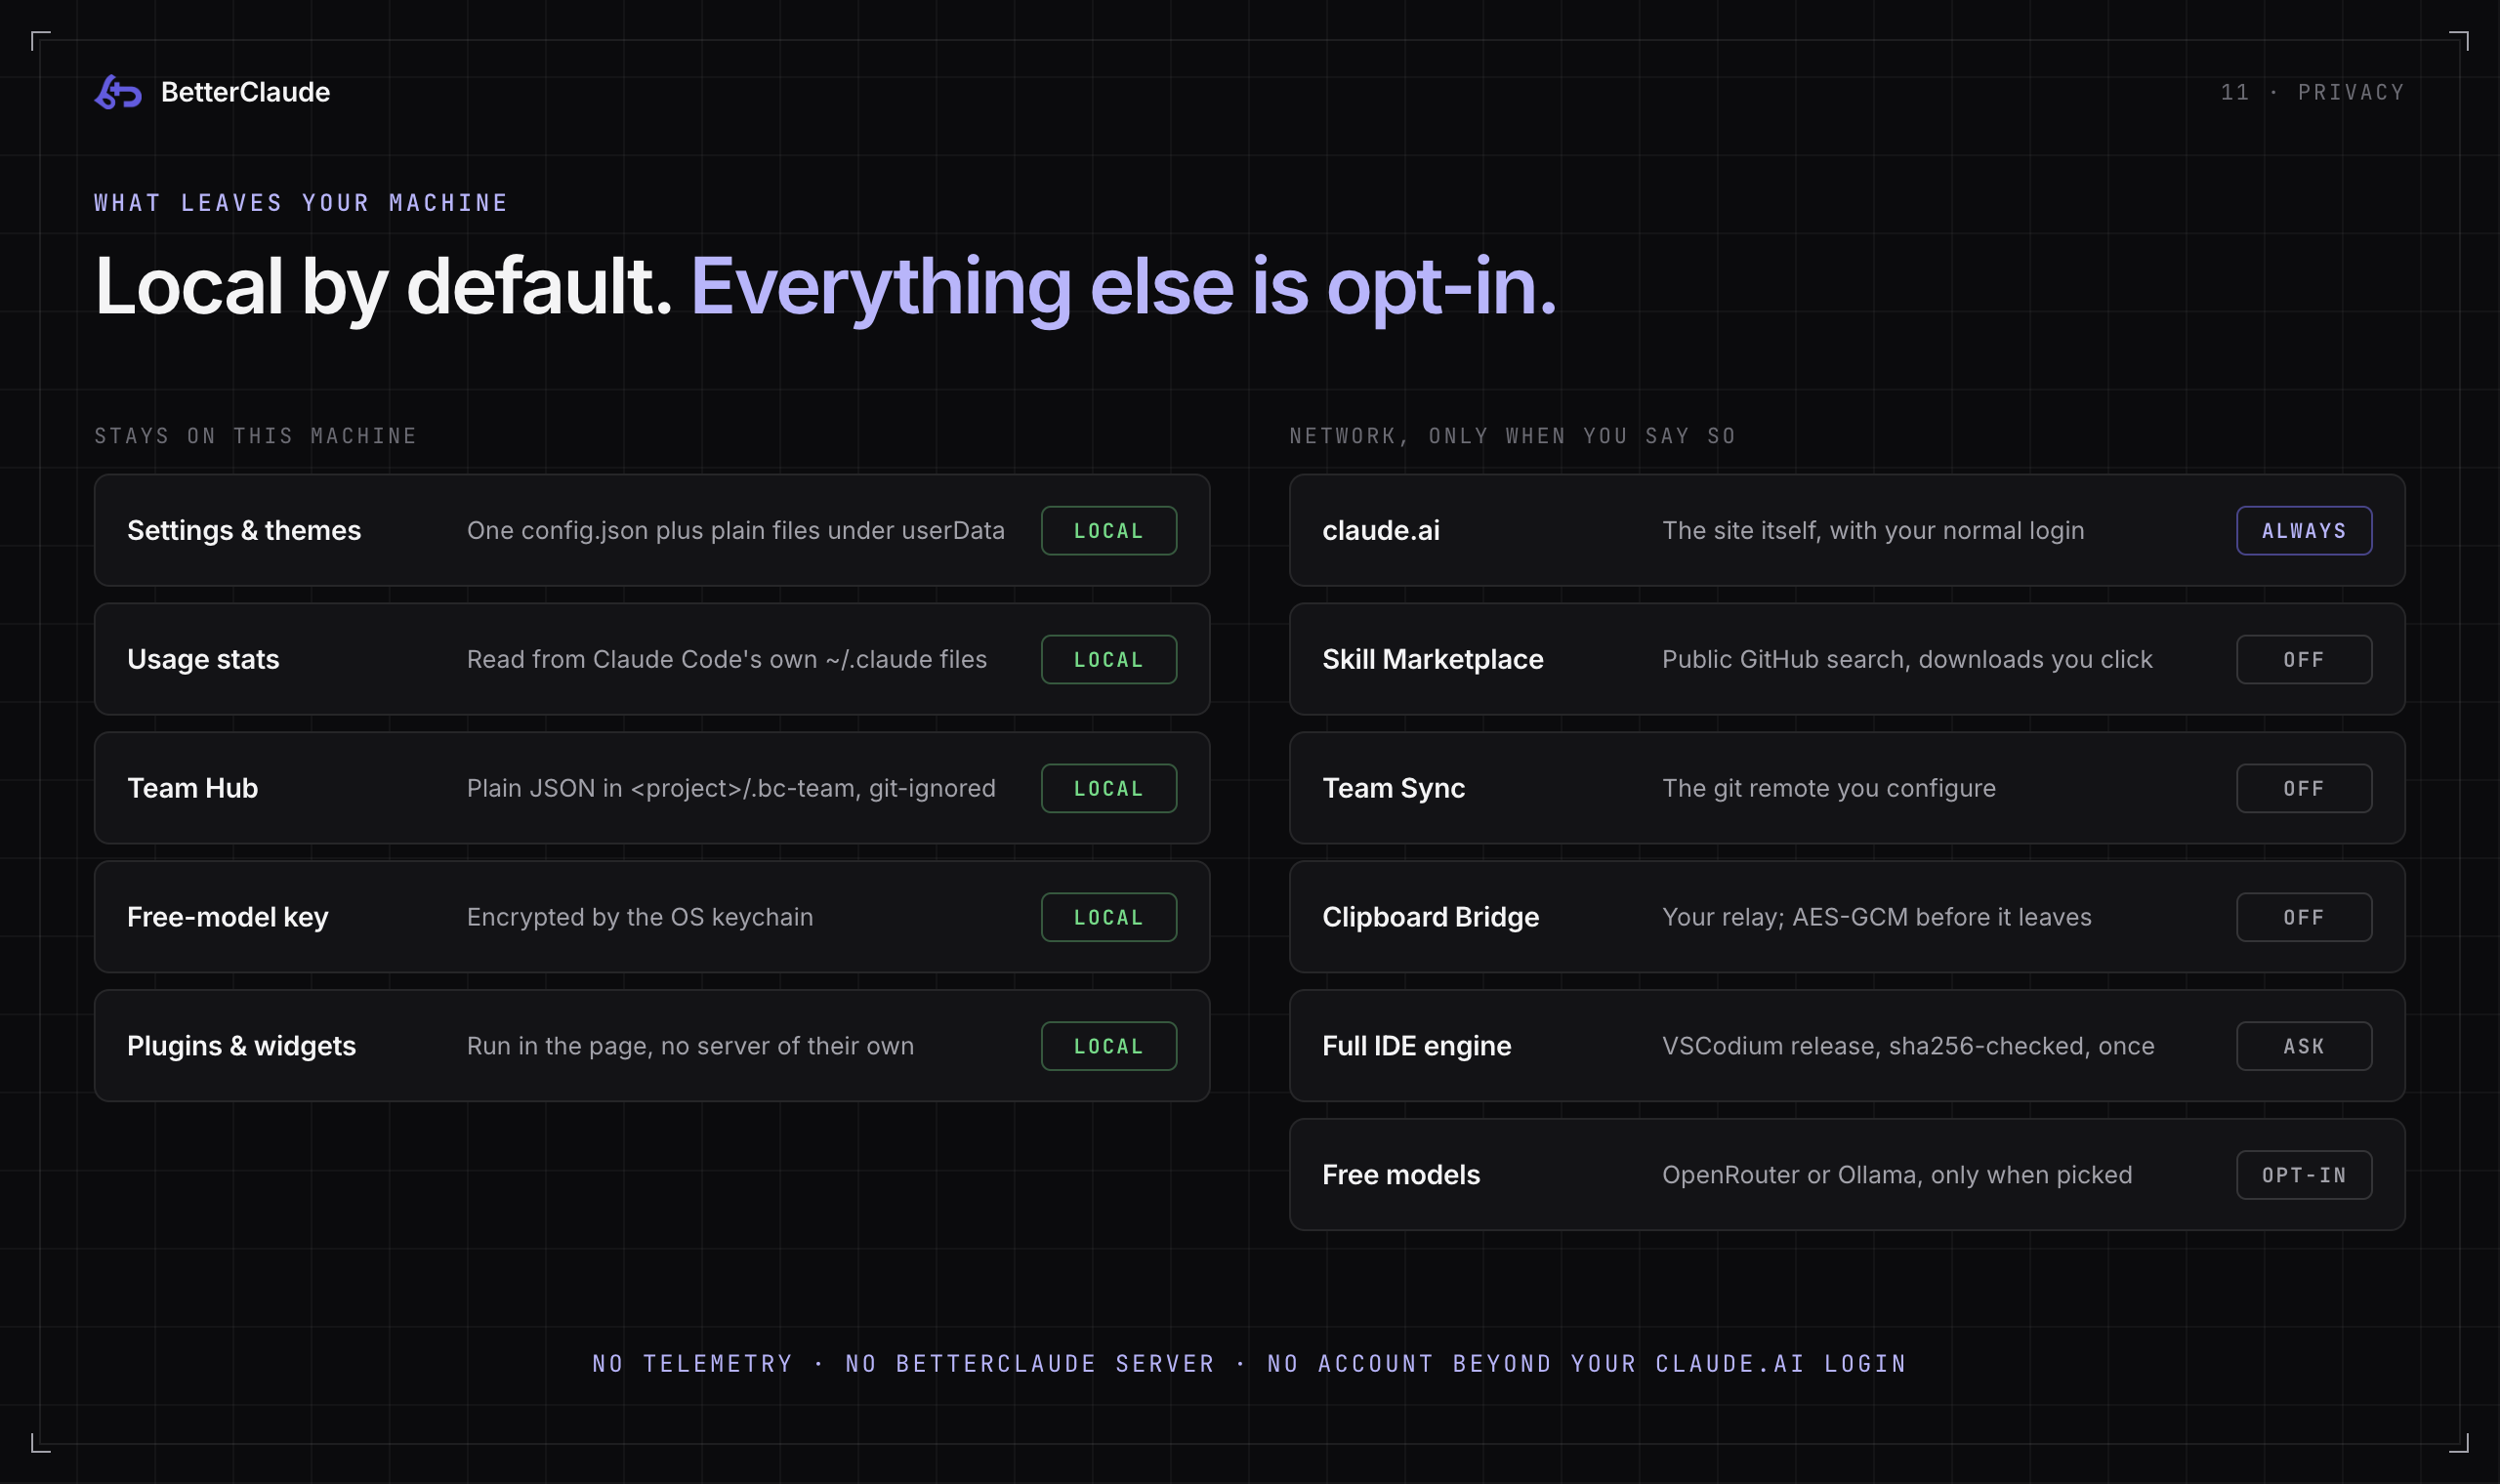The image size is (2500, 1484).
Task: Click 'Plain JSON in <project>/.bc-team, git-ignored' text
Action: [731, 789]
